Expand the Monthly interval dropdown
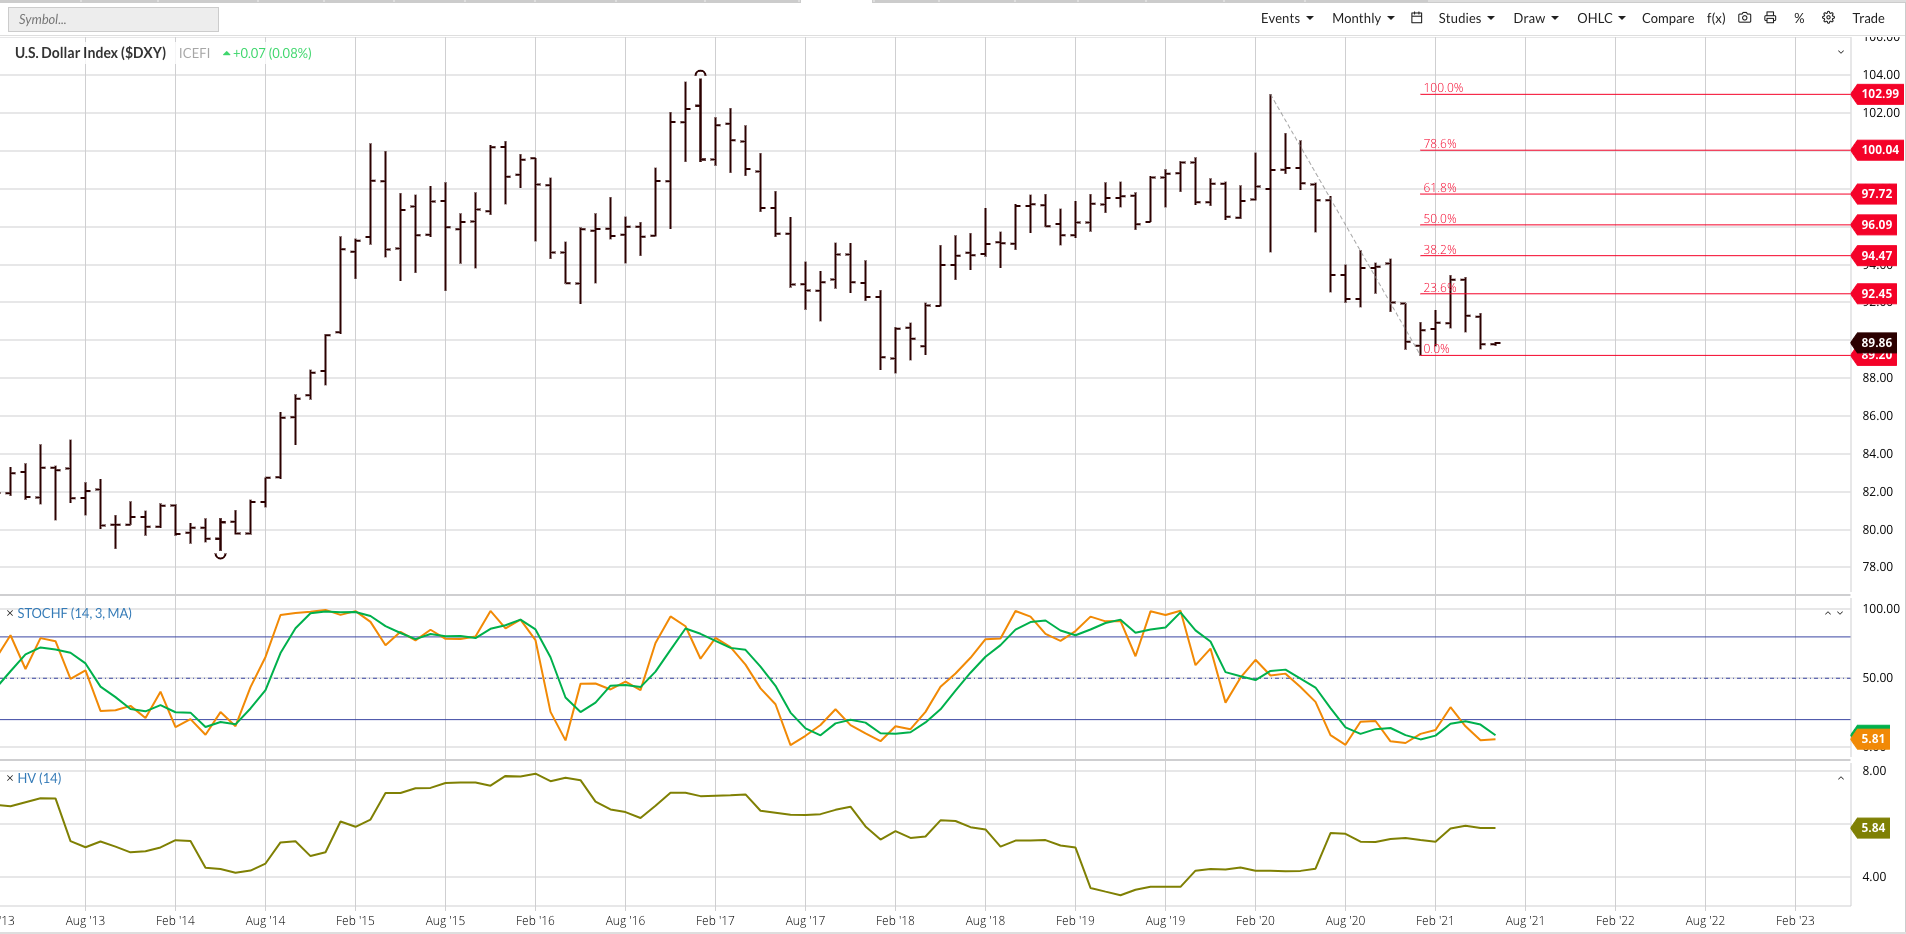The width and height of the screenshot is (1906, 934). (1363, 18)
